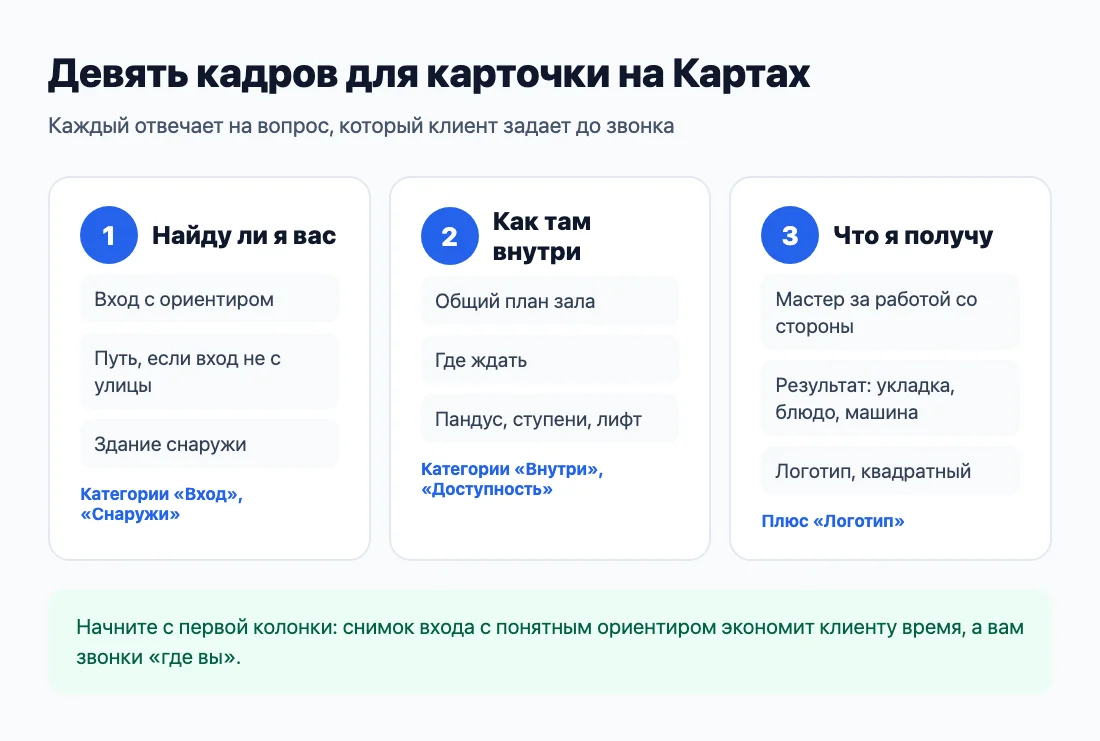Viewport: 1100px width, 741px height.
Task: Select the item «Общий план зала»
Action: point(550,301)
